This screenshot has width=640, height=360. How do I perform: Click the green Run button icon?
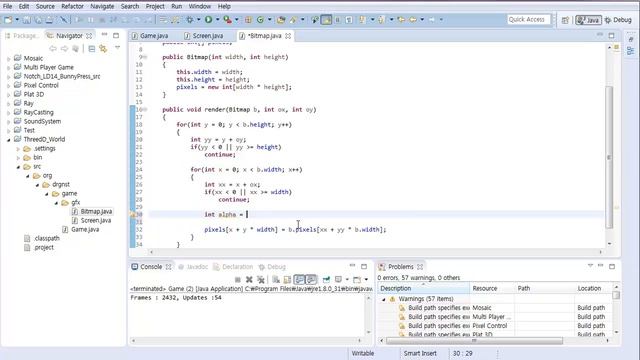209,20
